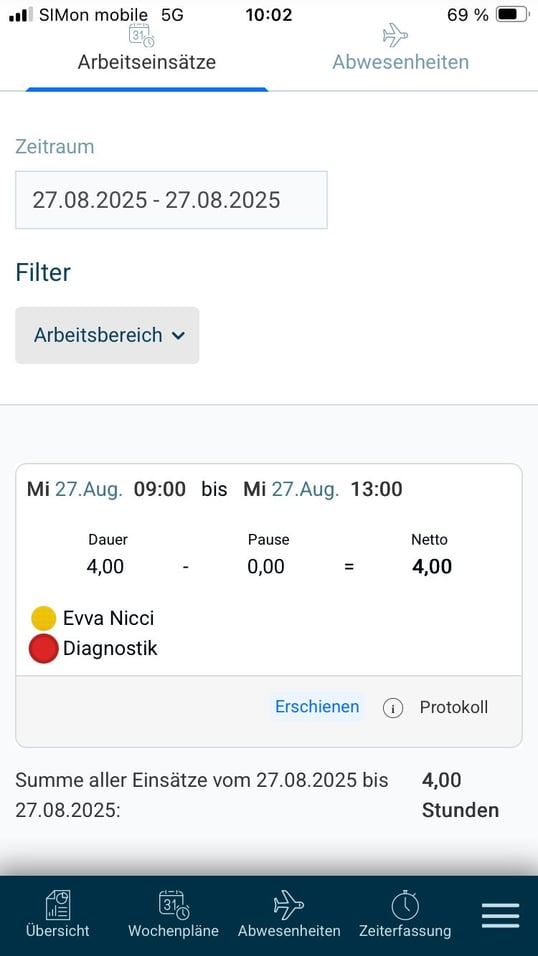Expand the Arbeitsbereich filter dropdown
Image resolution: width=538 pixels, height=956 pixels.
tap(107, 335)
